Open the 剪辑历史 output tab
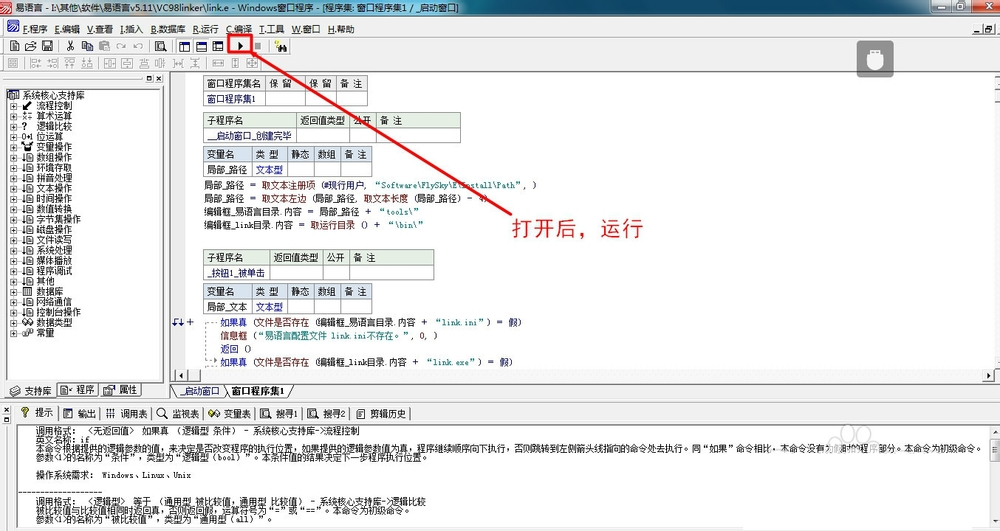The image size is (1000, 531). point(381,414)
